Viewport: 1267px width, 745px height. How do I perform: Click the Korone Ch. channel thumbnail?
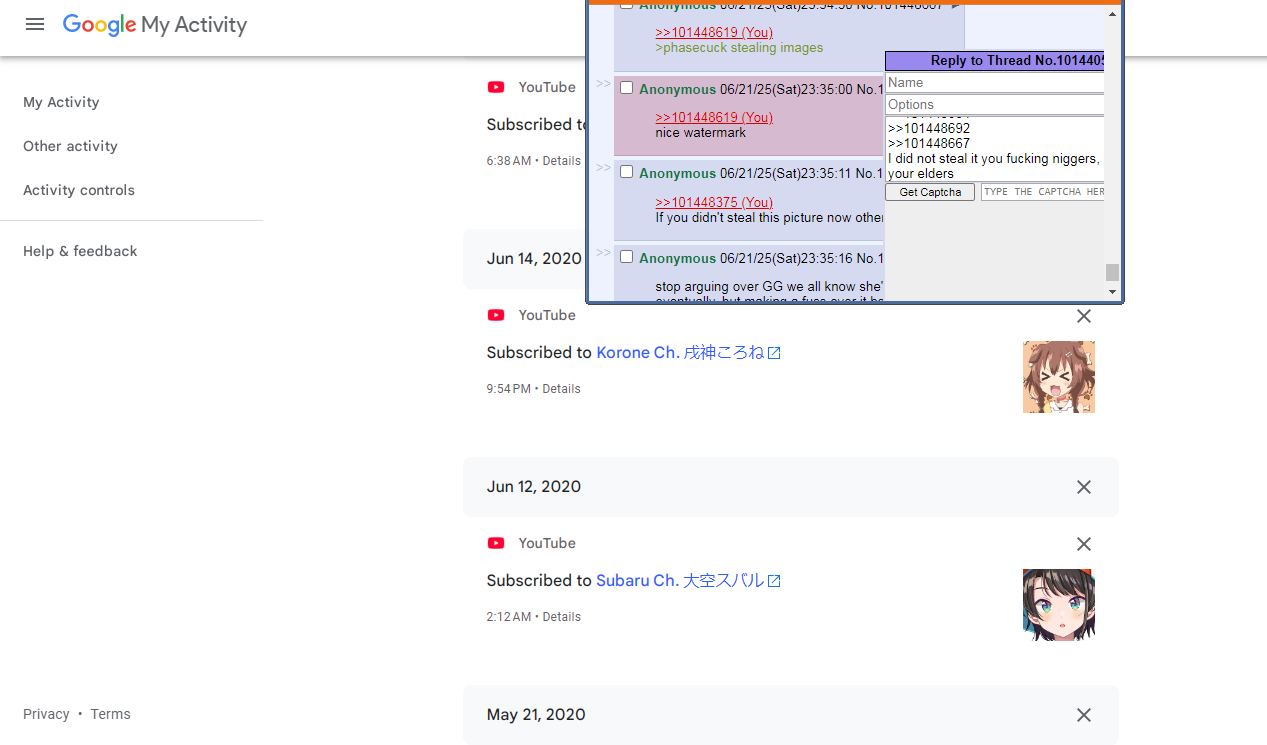[x=1059, y=377]
